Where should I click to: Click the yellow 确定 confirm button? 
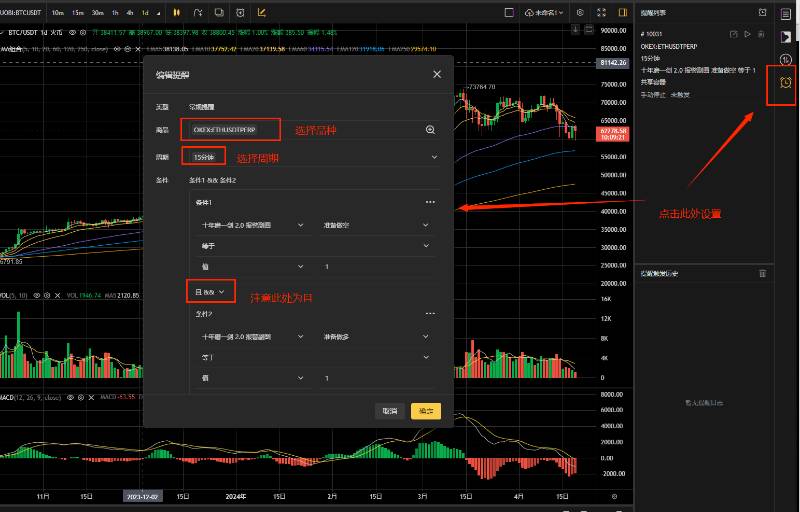425,410
